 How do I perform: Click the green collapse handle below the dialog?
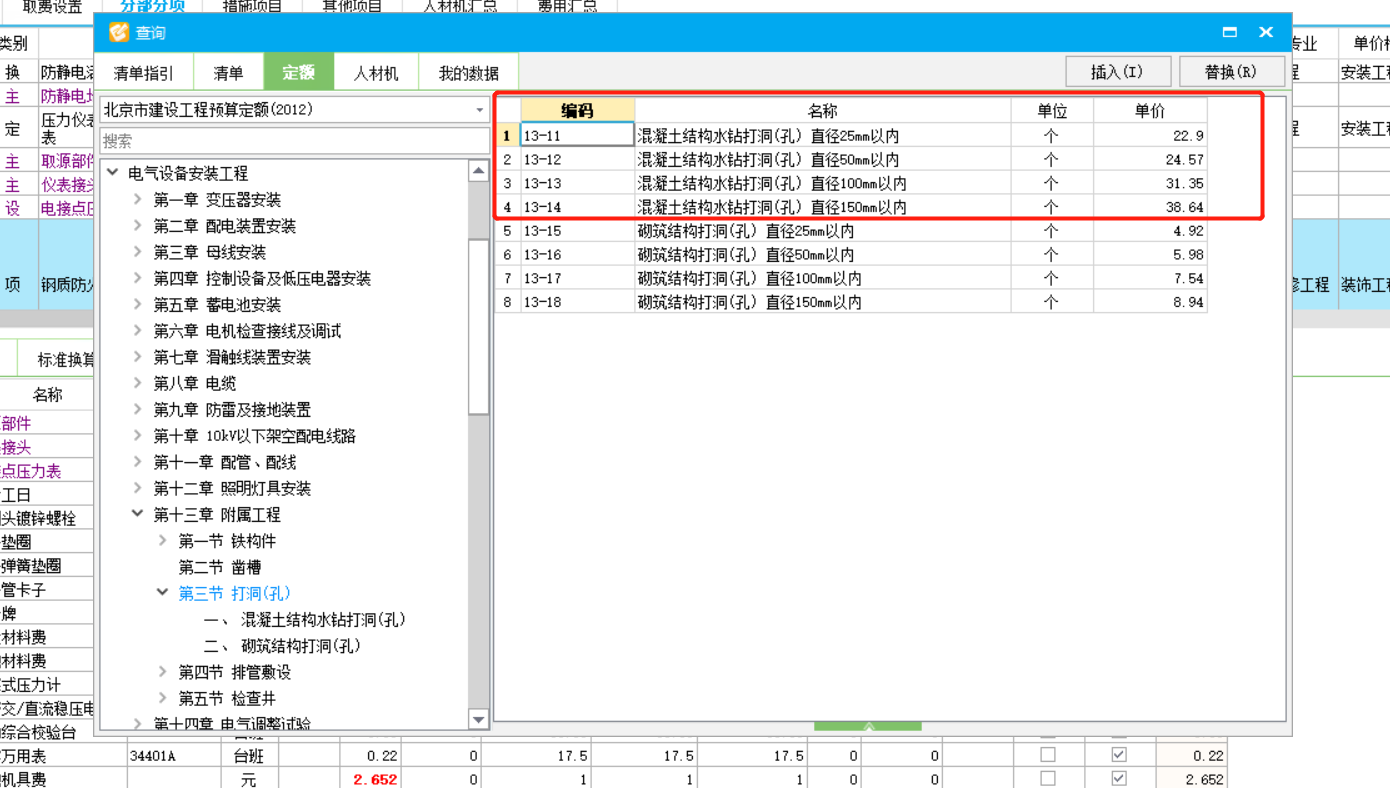click(x=868, y=727)
